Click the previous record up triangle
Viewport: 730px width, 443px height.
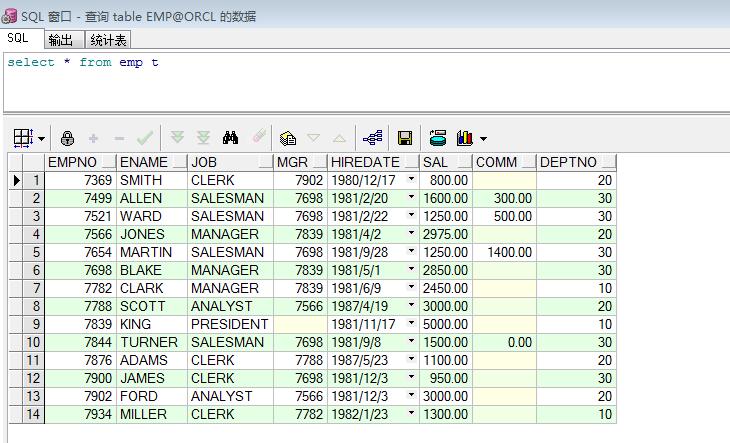[339, 138]
